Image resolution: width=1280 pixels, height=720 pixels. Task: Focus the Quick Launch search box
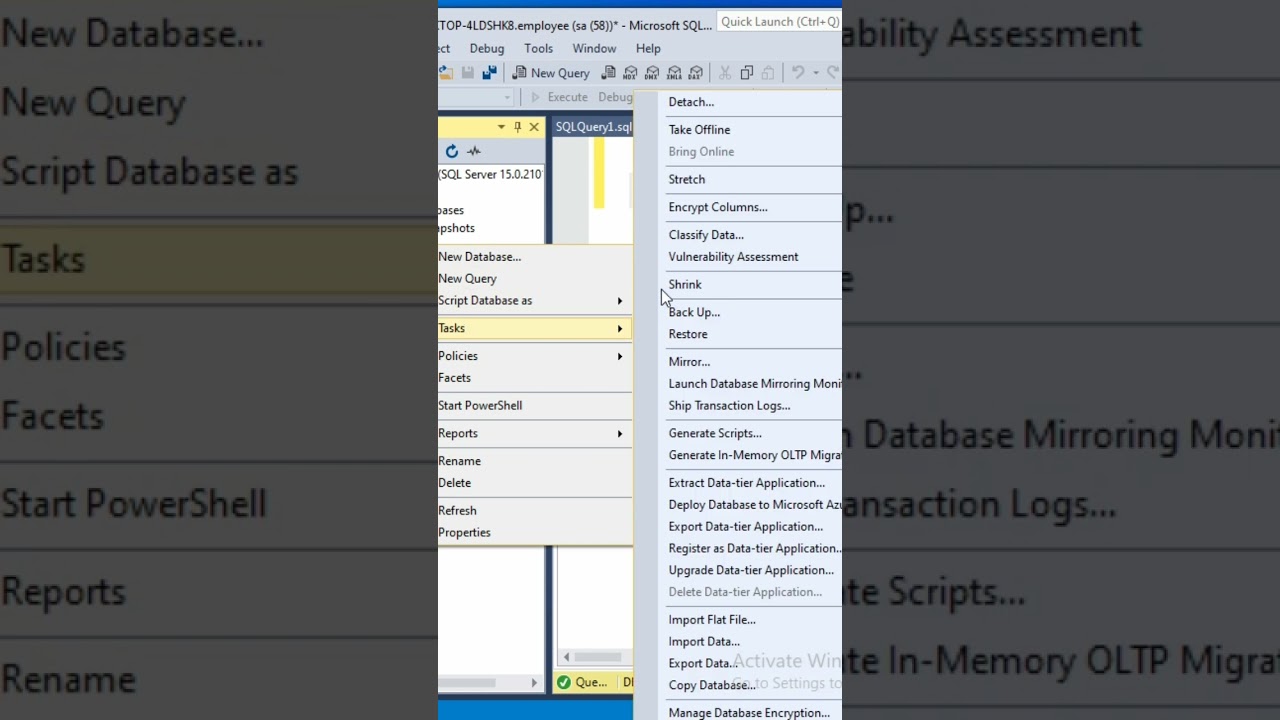click(x=780, y=22)
